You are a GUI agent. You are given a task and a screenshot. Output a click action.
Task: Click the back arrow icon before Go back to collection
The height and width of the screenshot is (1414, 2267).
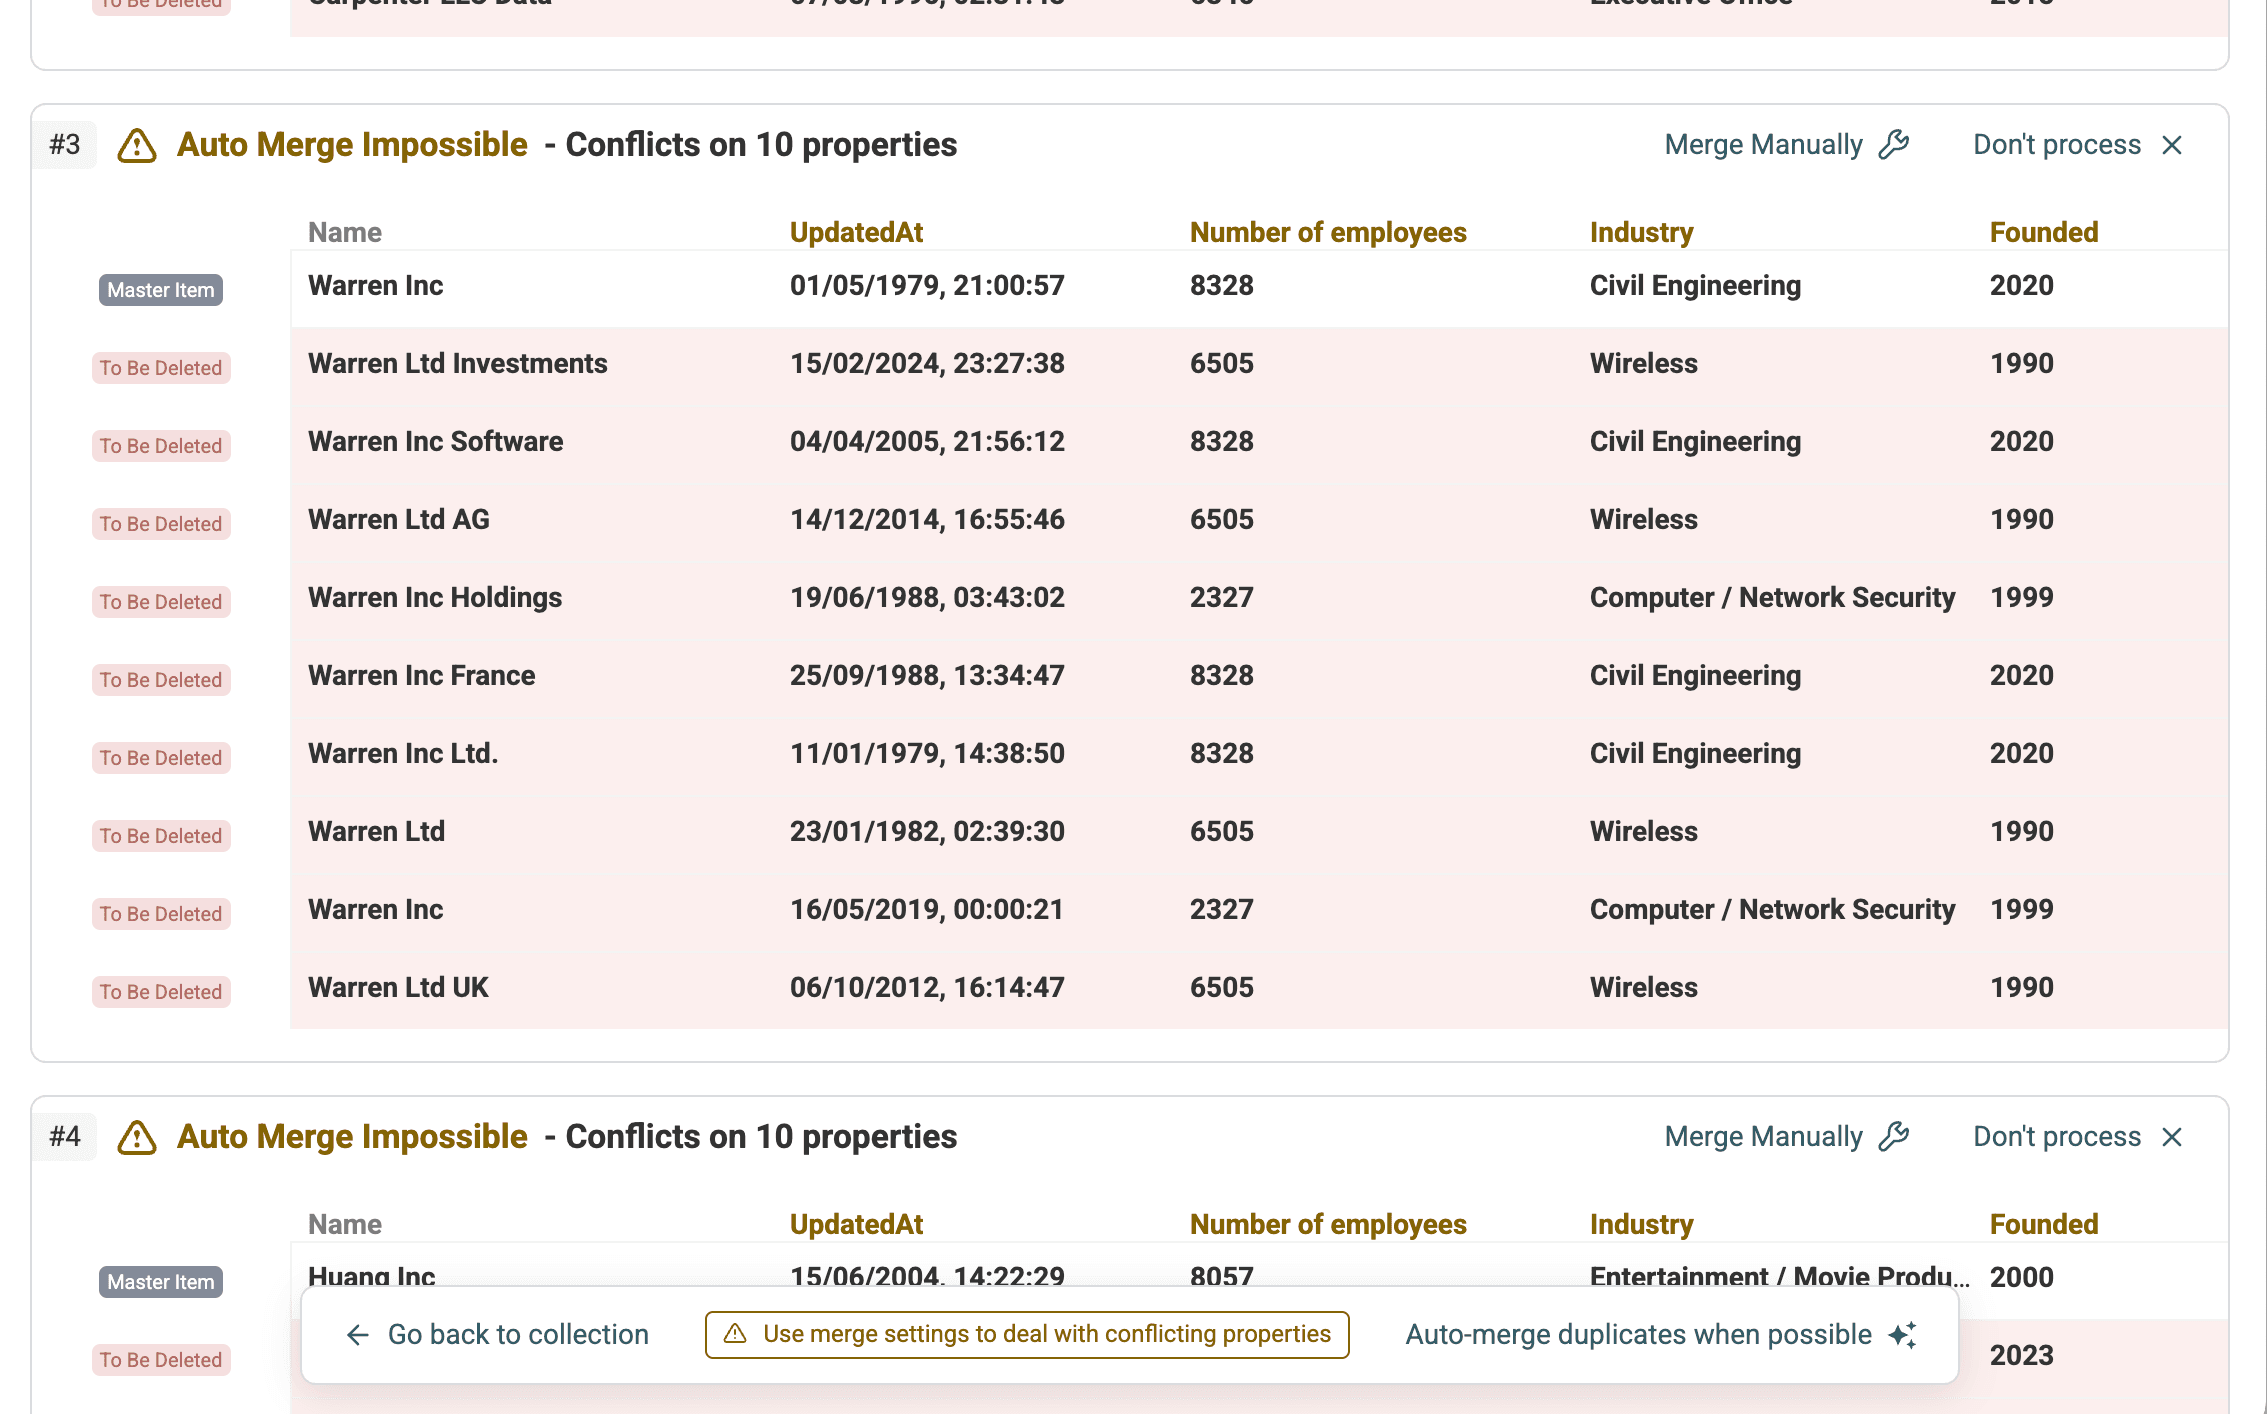coord(358,1335)
